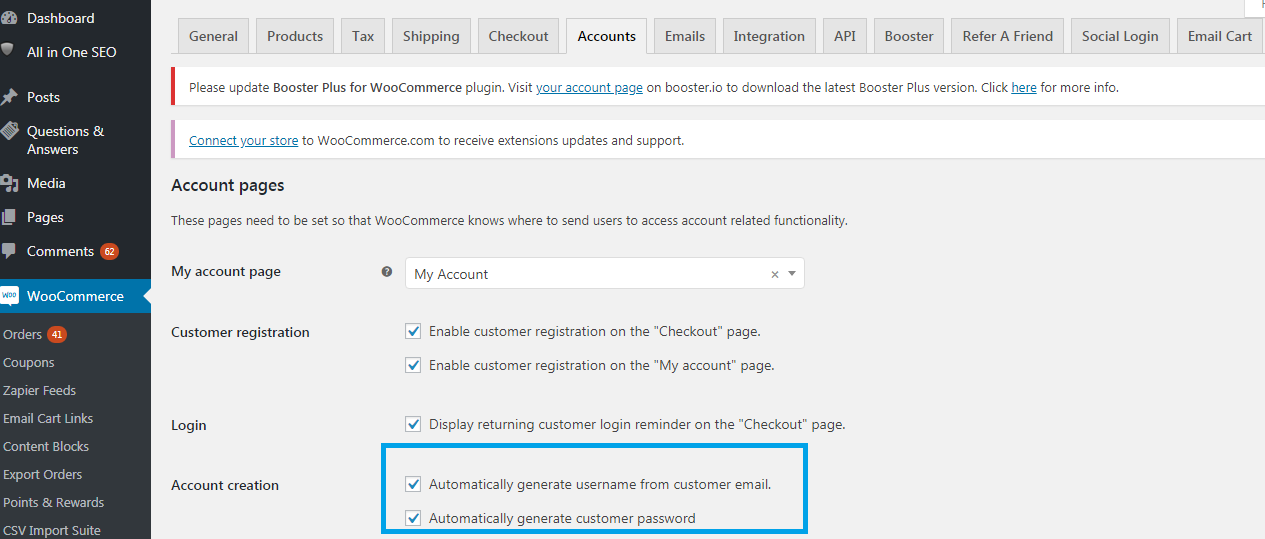Image resolution: width=1265 pixels, height=539 pixels.
Task: Click the All in One SEO shield icon
Action: (x=8, y=50)
